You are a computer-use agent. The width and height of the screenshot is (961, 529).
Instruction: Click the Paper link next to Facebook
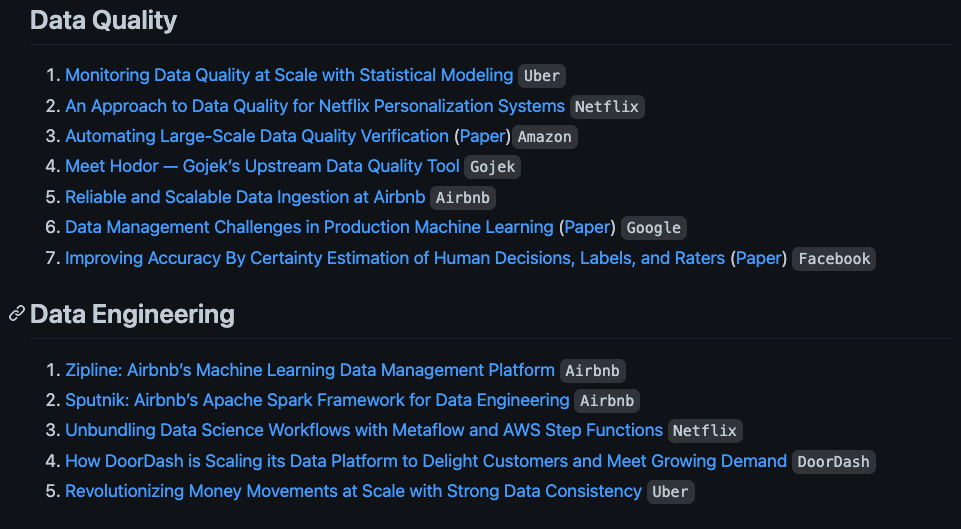759,258
